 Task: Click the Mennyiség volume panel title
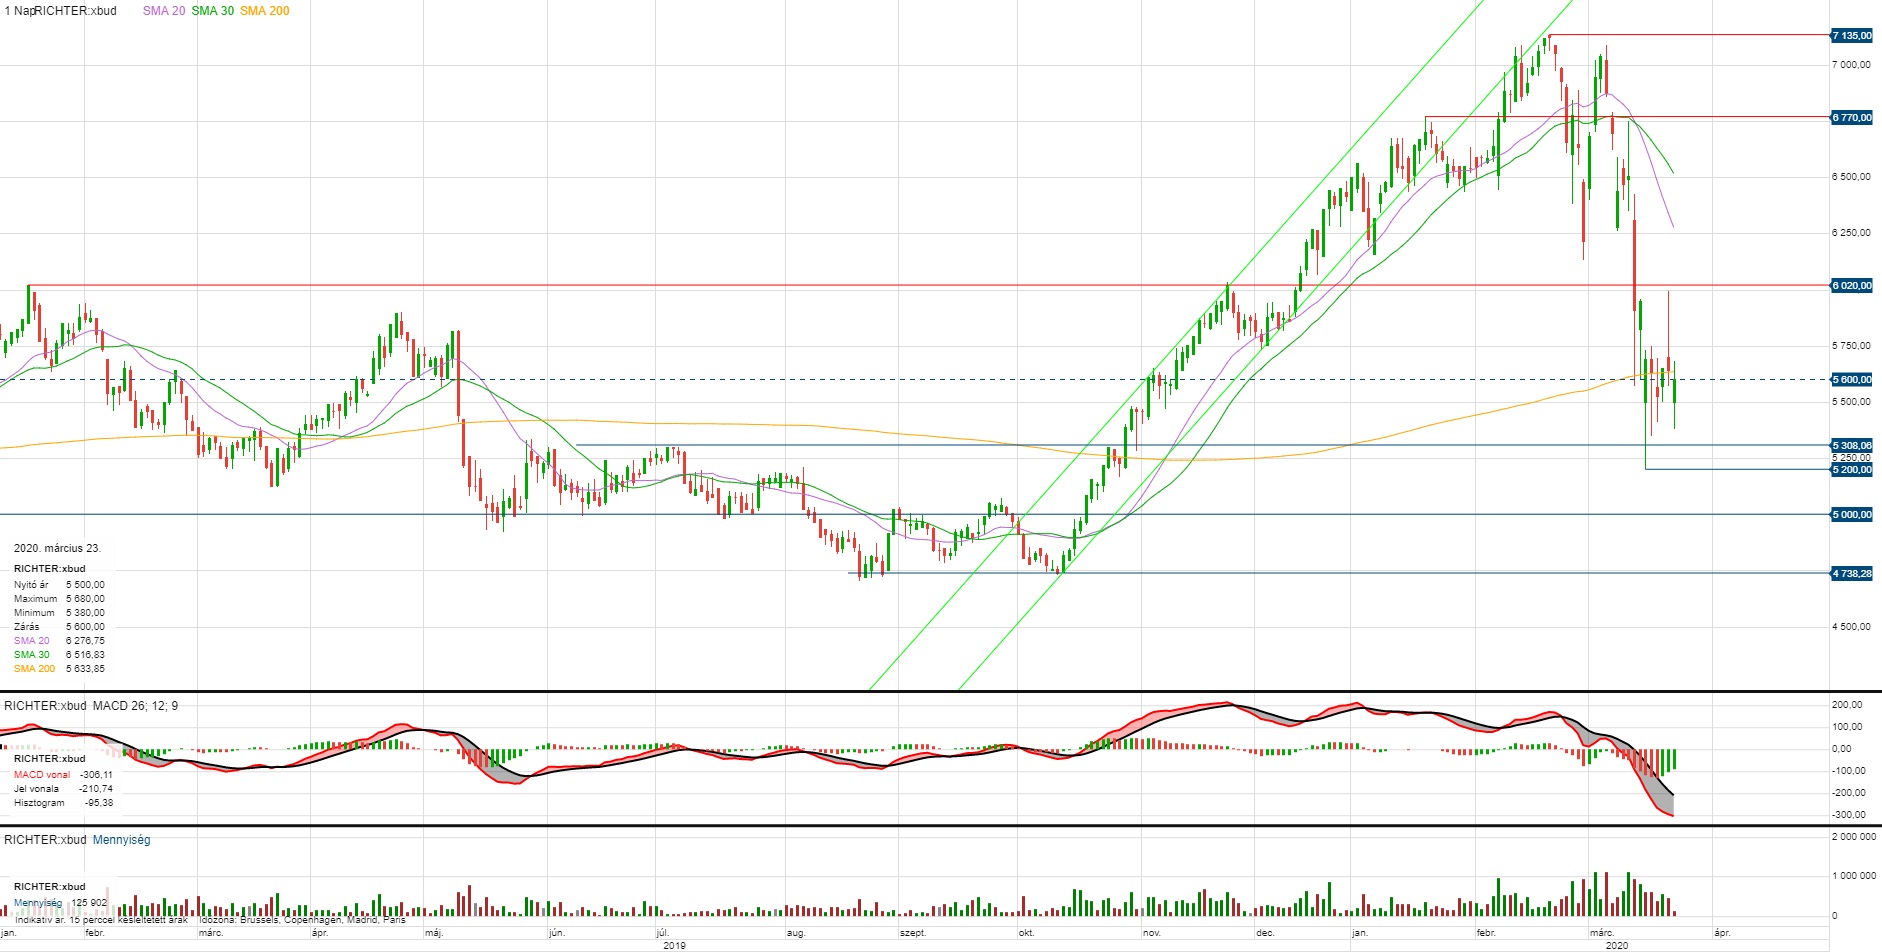click(121, 840)
